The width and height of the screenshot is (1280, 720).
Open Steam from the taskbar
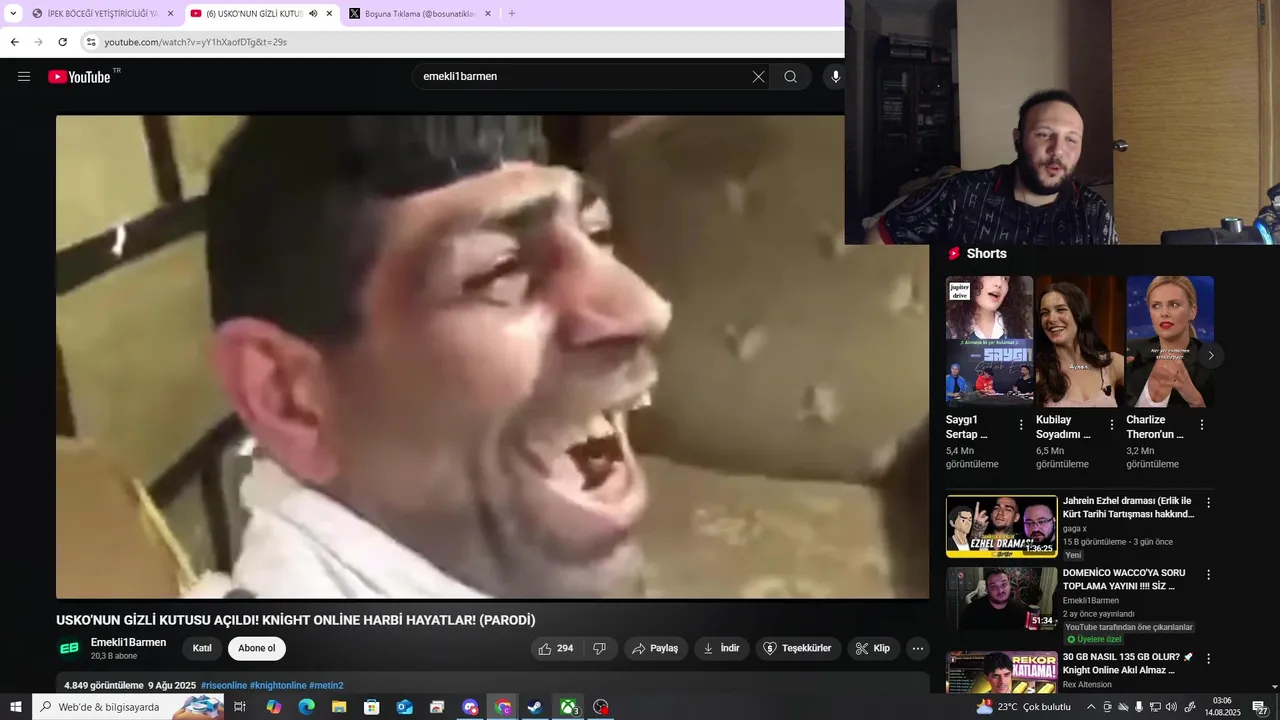click(x=535, y=707)
